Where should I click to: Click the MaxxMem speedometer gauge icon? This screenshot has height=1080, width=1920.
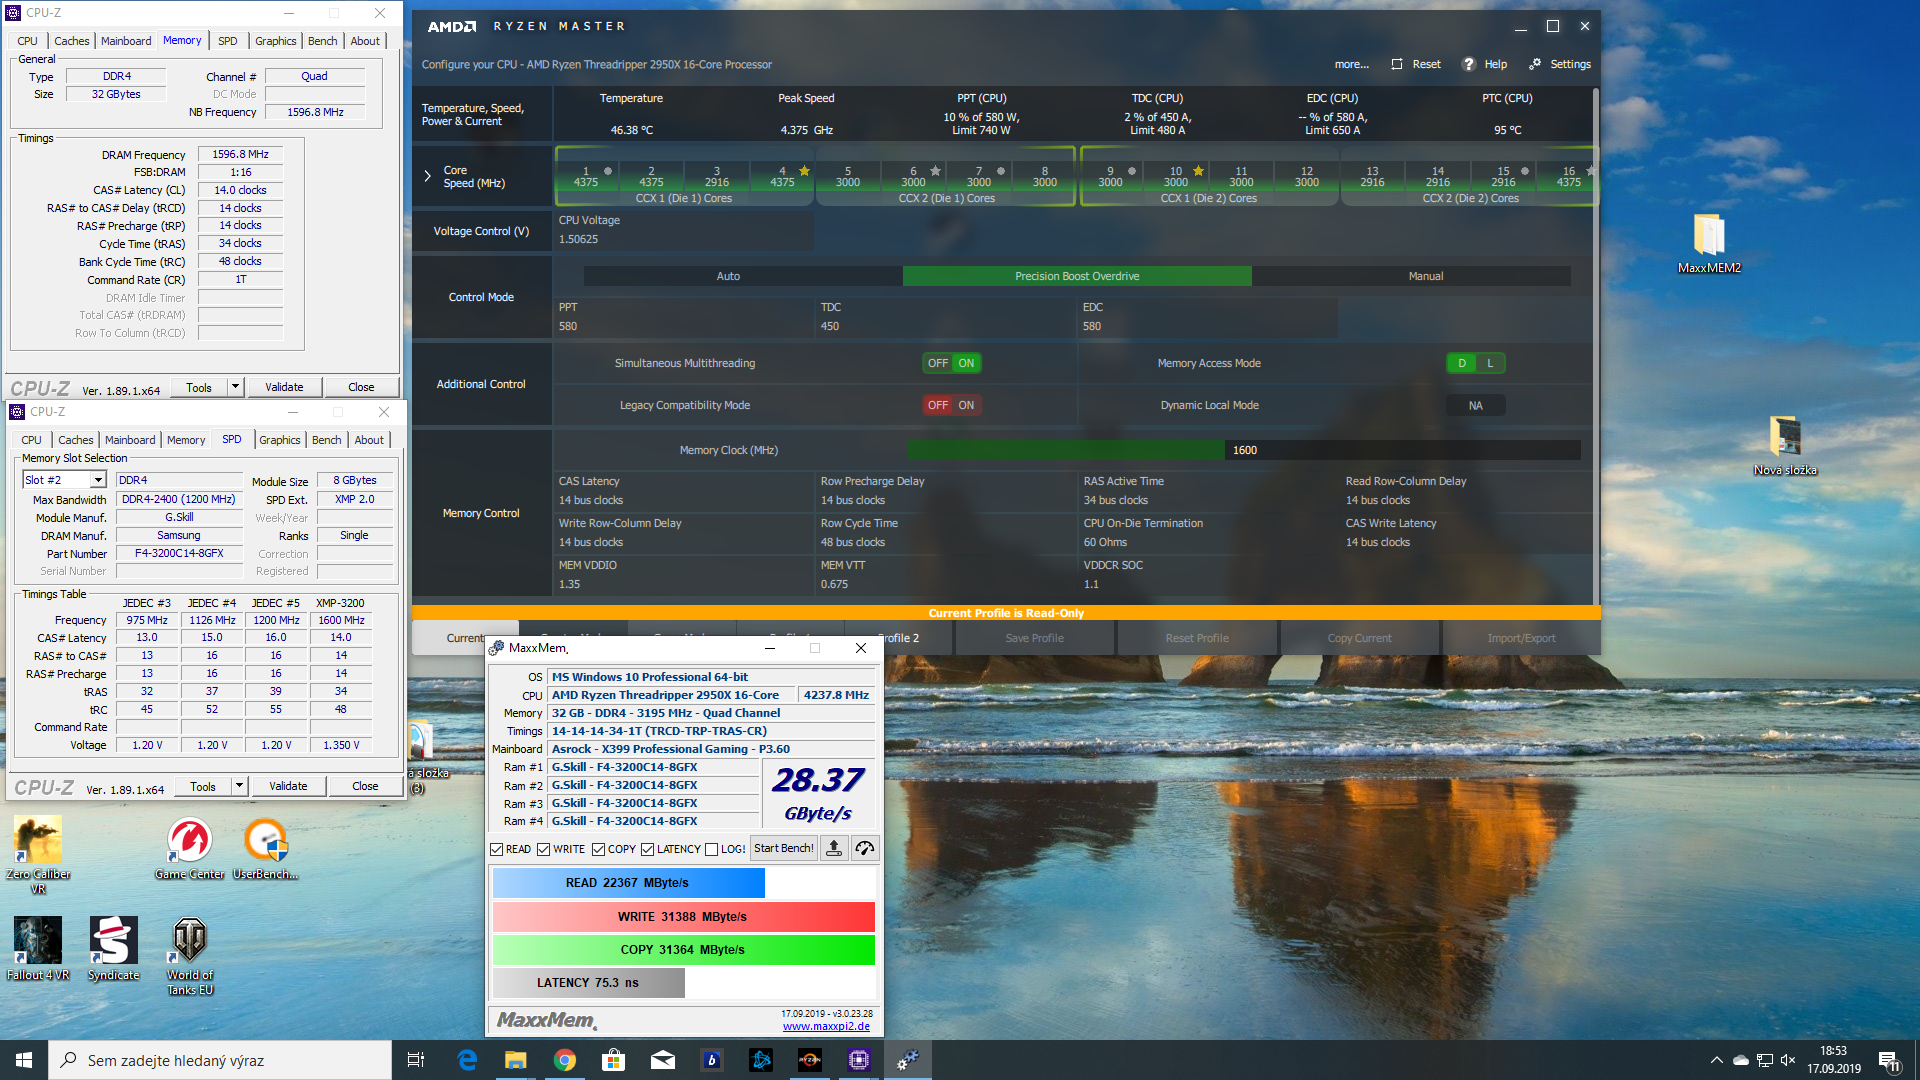[x=865, y=848]
